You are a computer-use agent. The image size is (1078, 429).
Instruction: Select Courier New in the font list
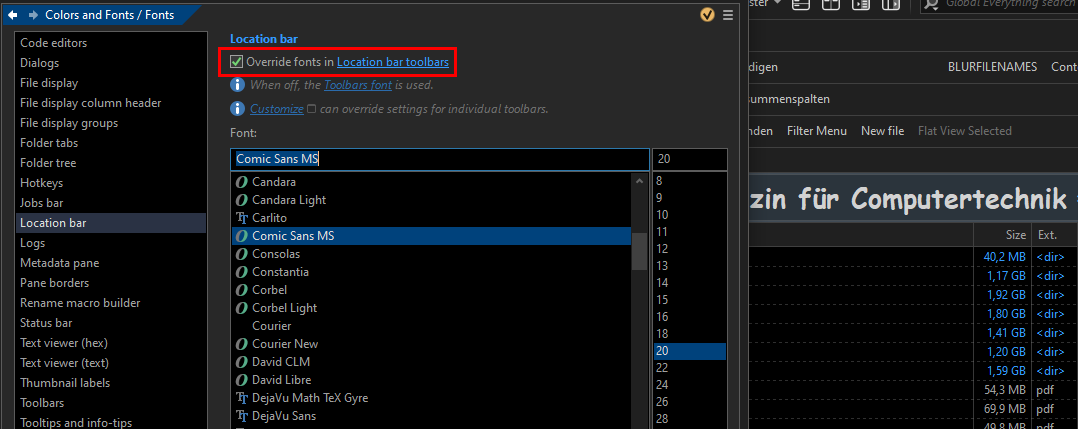[285, 344]
